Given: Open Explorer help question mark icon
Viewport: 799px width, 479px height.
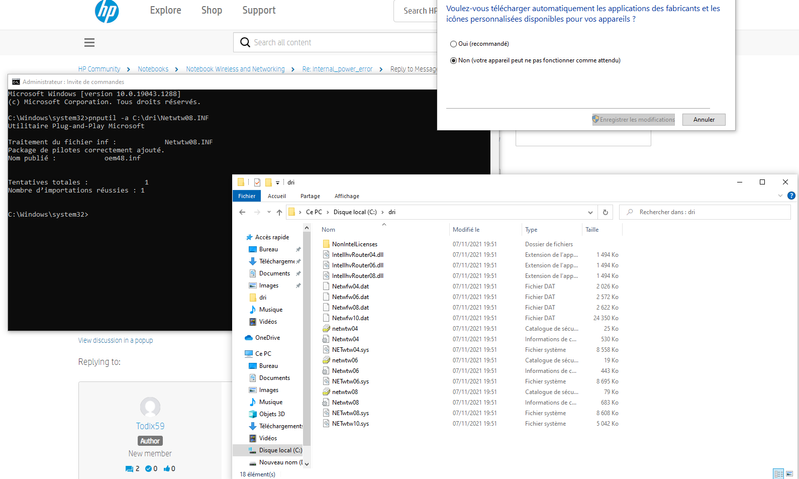Looking at the screenshot, I should click(x=790, y=197).
